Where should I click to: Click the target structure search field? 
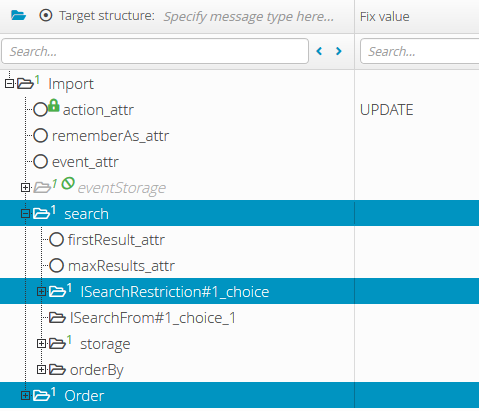155,51
